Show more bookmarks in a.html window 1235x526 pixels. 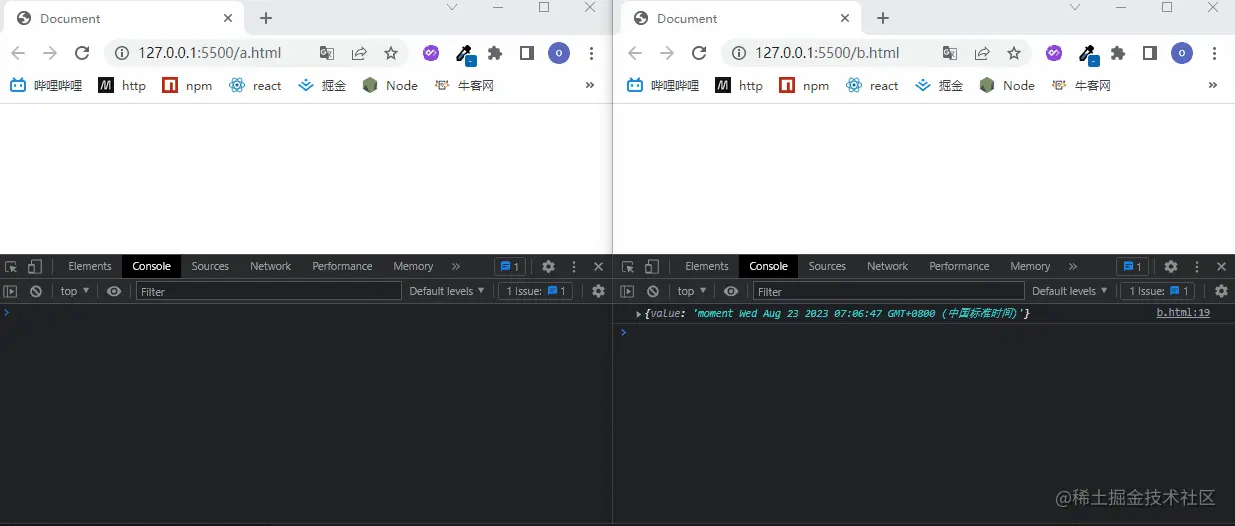point(590,85)
